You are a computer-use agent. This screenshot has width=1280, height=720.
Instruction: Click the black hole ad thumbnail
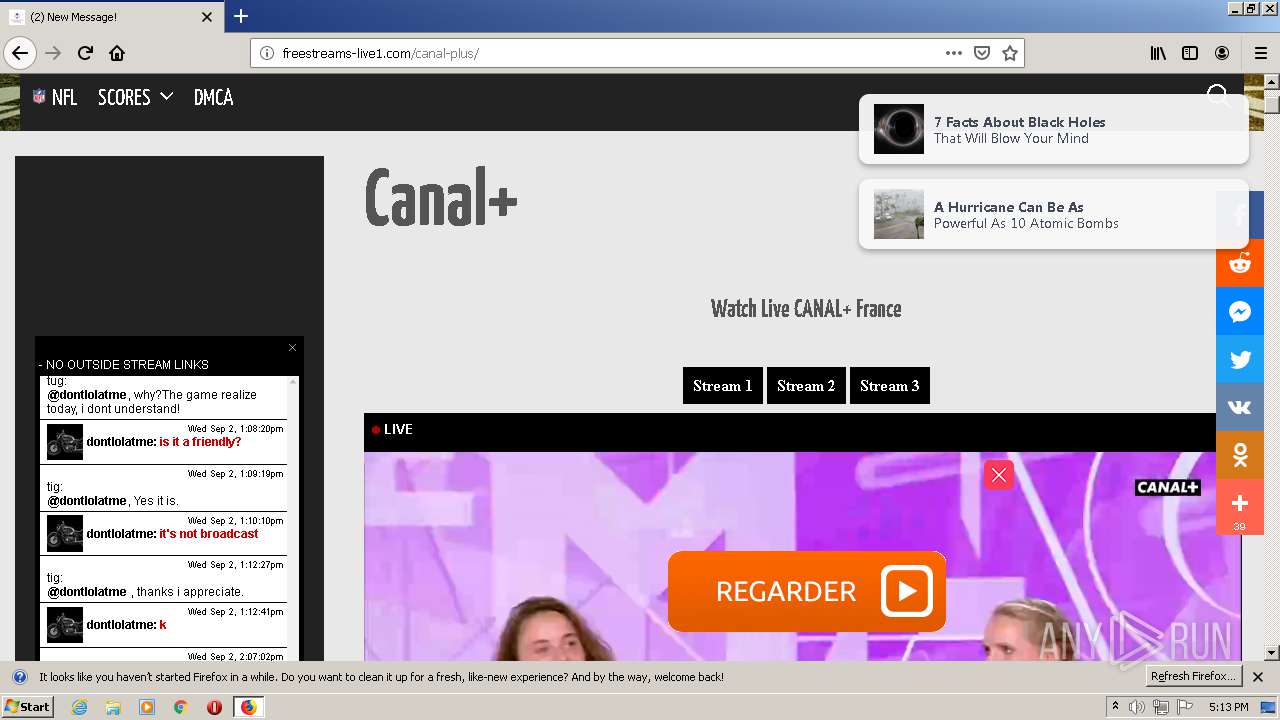tap(899, 129)
